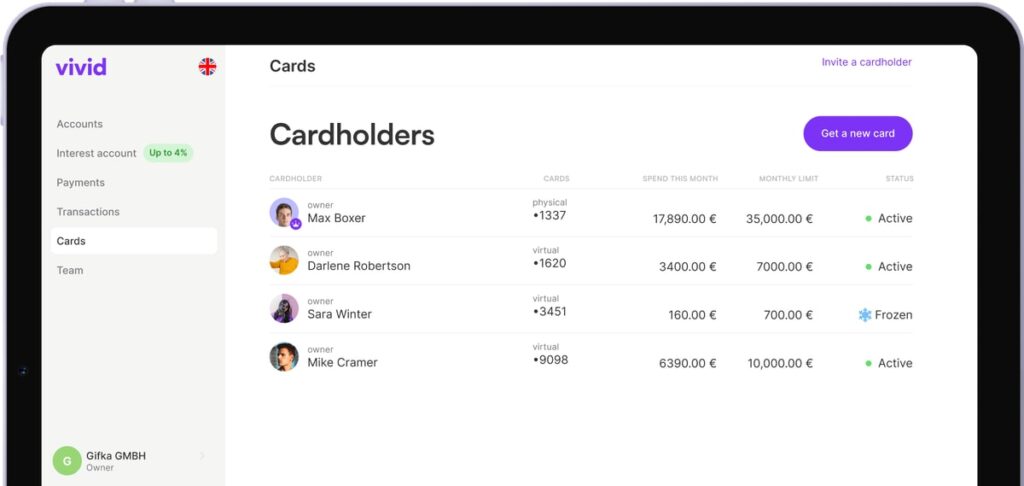Click Mike Cramer's avatar photo

click(284, 357)
